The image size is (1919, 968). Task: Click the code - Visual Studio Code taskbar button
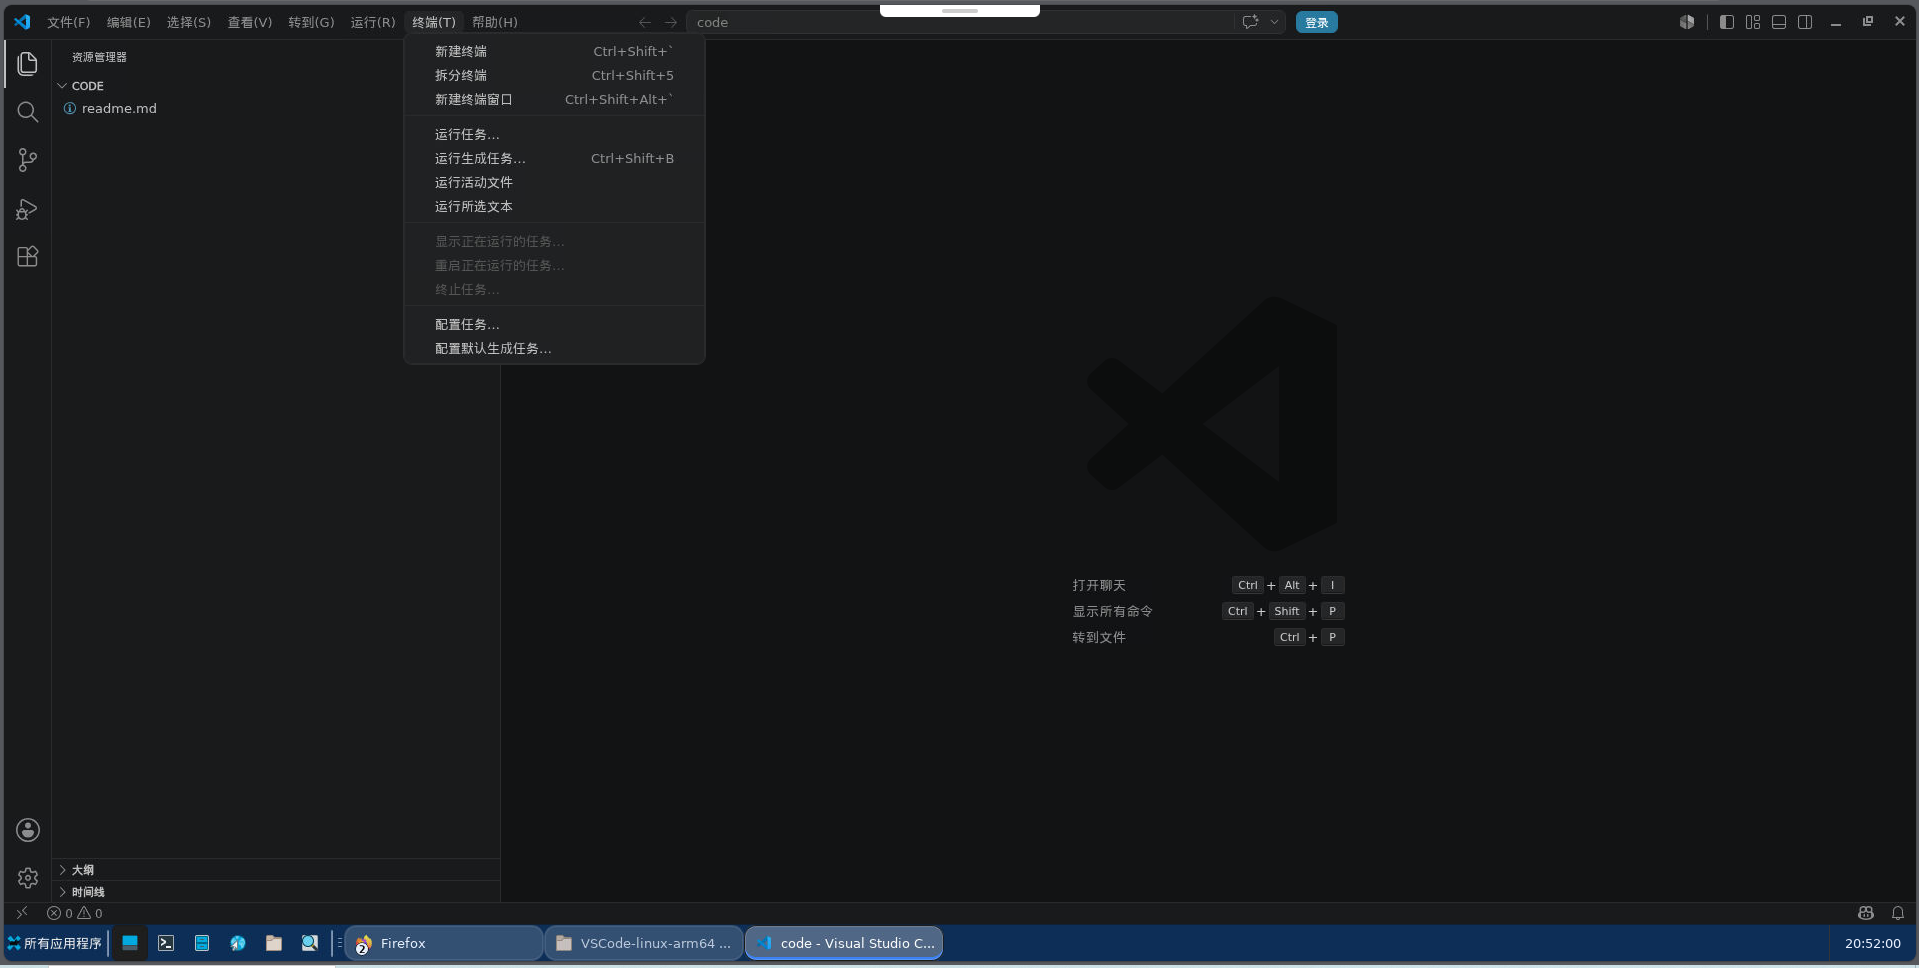coord(844,943)
